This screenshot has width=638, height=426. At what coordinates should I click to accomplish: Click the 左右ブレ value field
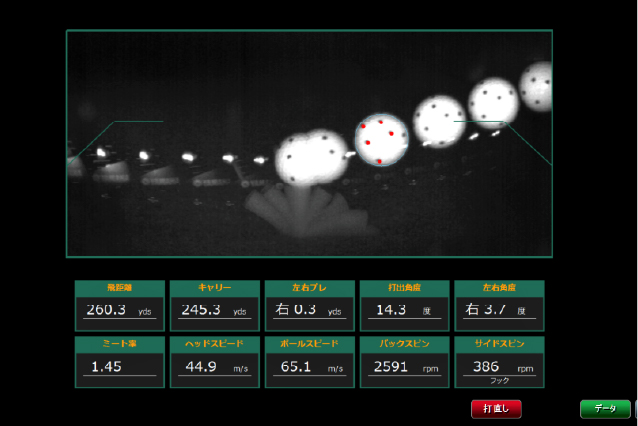308,311
